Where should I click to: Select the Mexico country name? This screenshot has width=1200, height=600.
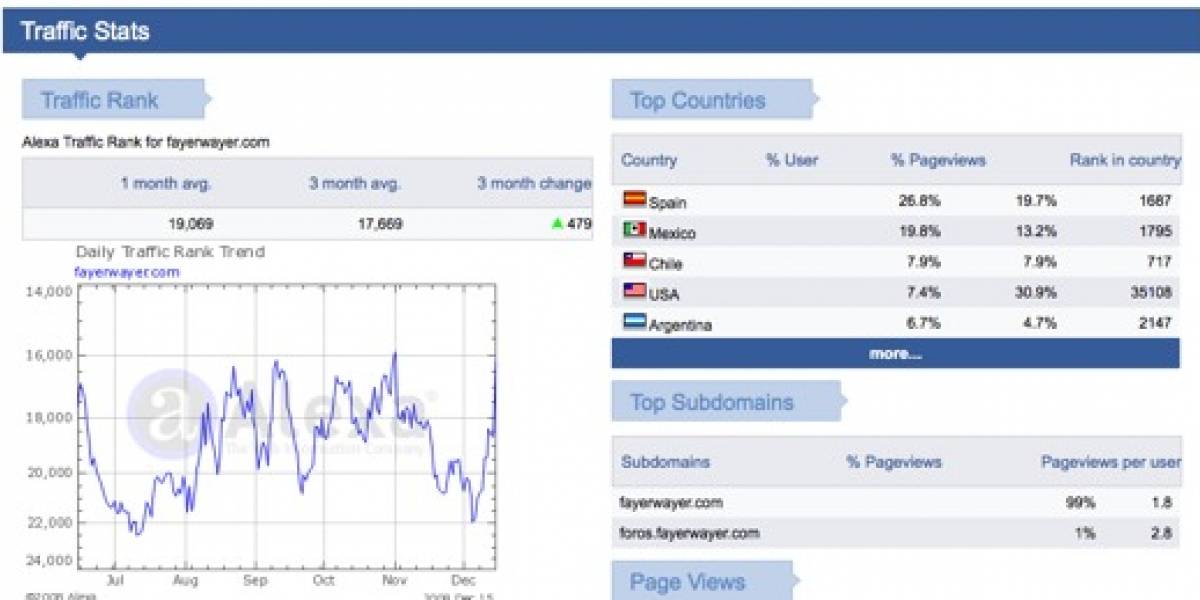pos(672,233)
